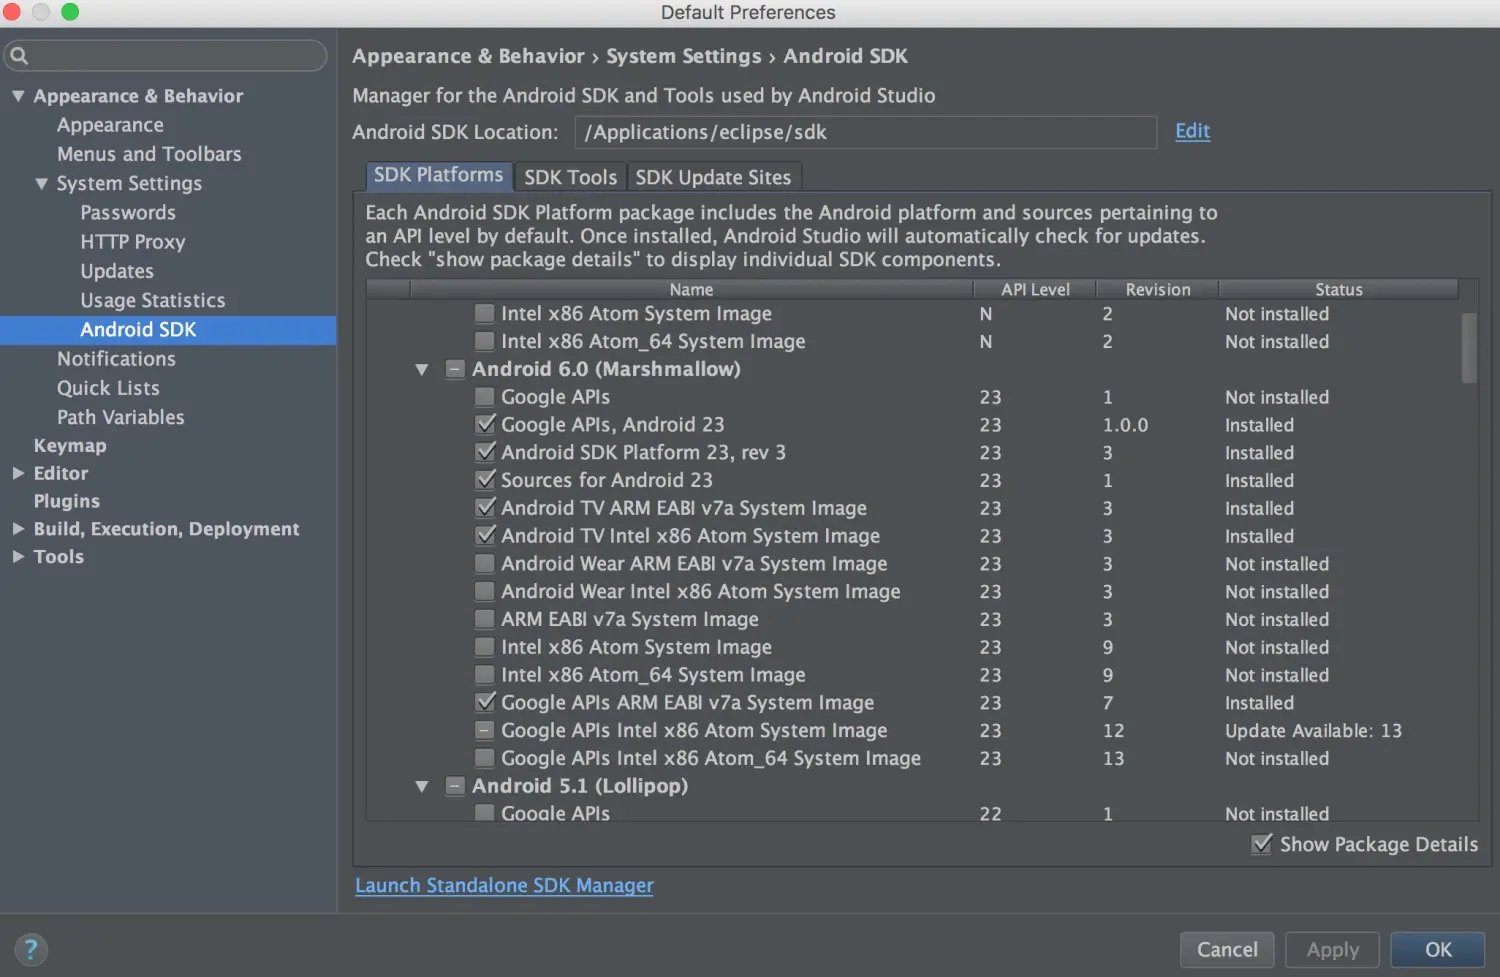Check Android Wear ARM EABI v7a System Image
The width and height of the screenshot is (1500, 977).
pyautogui.click(x=484, y=564)
